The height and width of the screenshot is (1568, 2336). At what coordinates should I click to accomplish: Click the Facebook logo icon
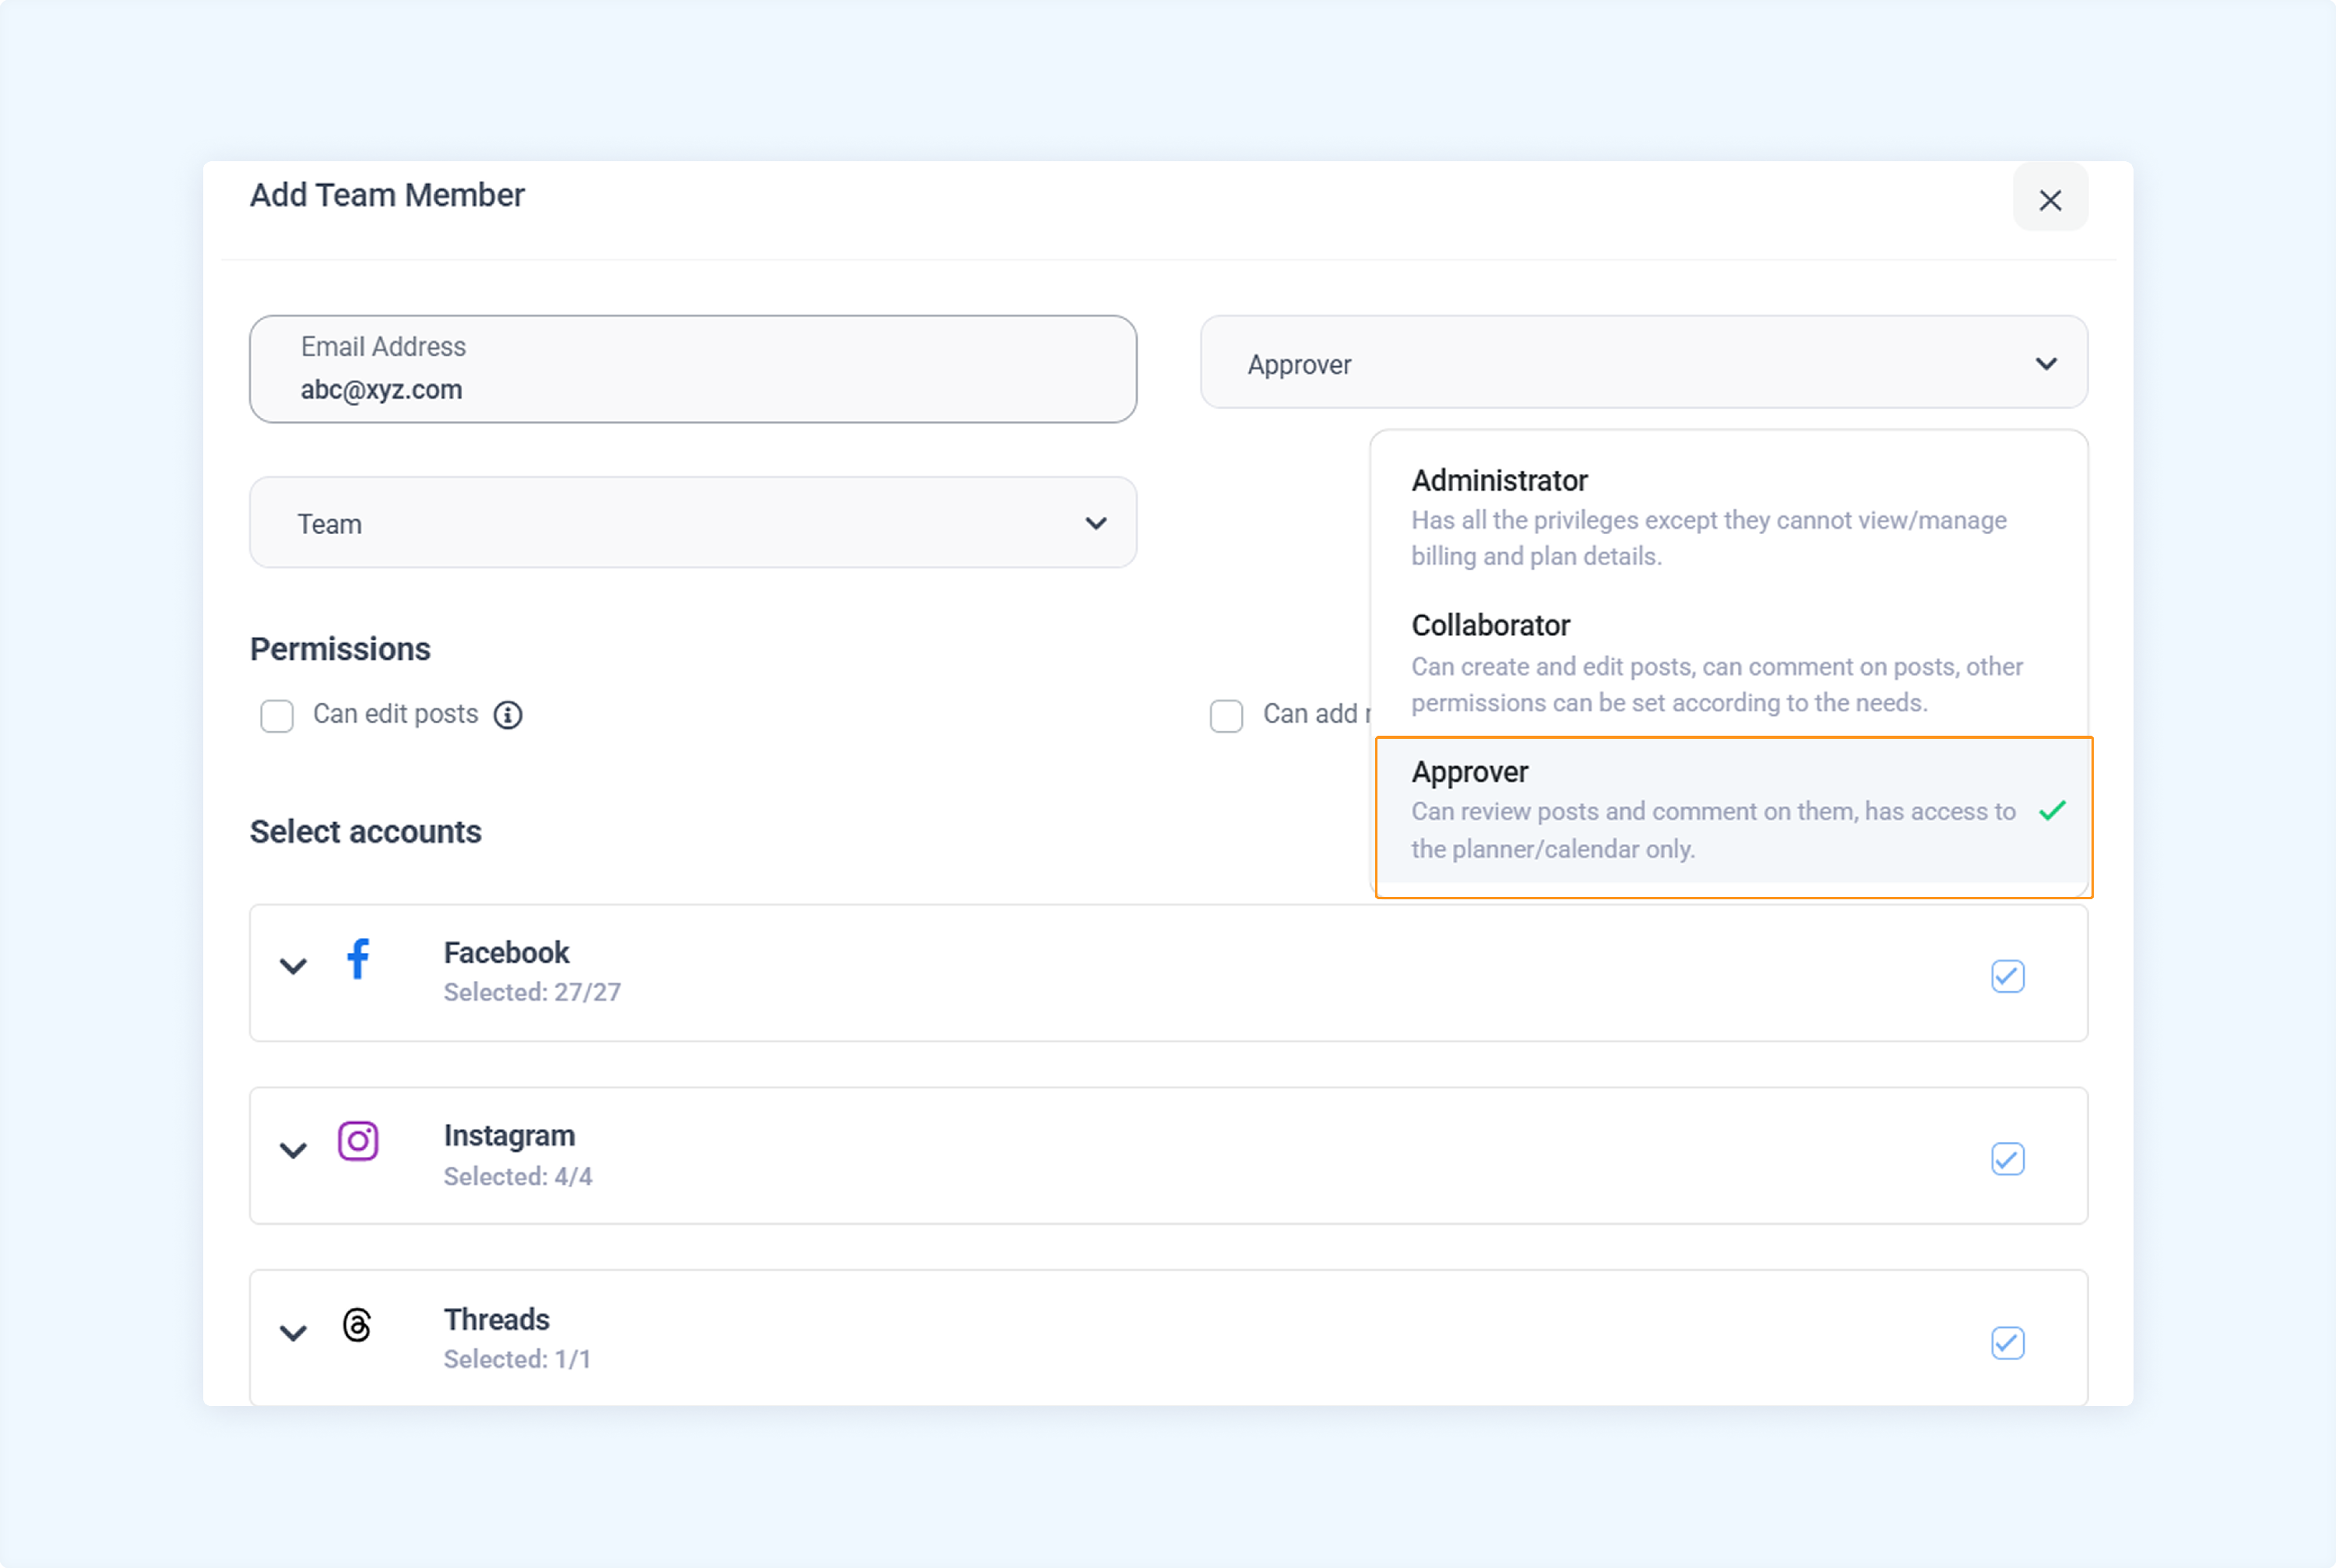pos(358,959)
